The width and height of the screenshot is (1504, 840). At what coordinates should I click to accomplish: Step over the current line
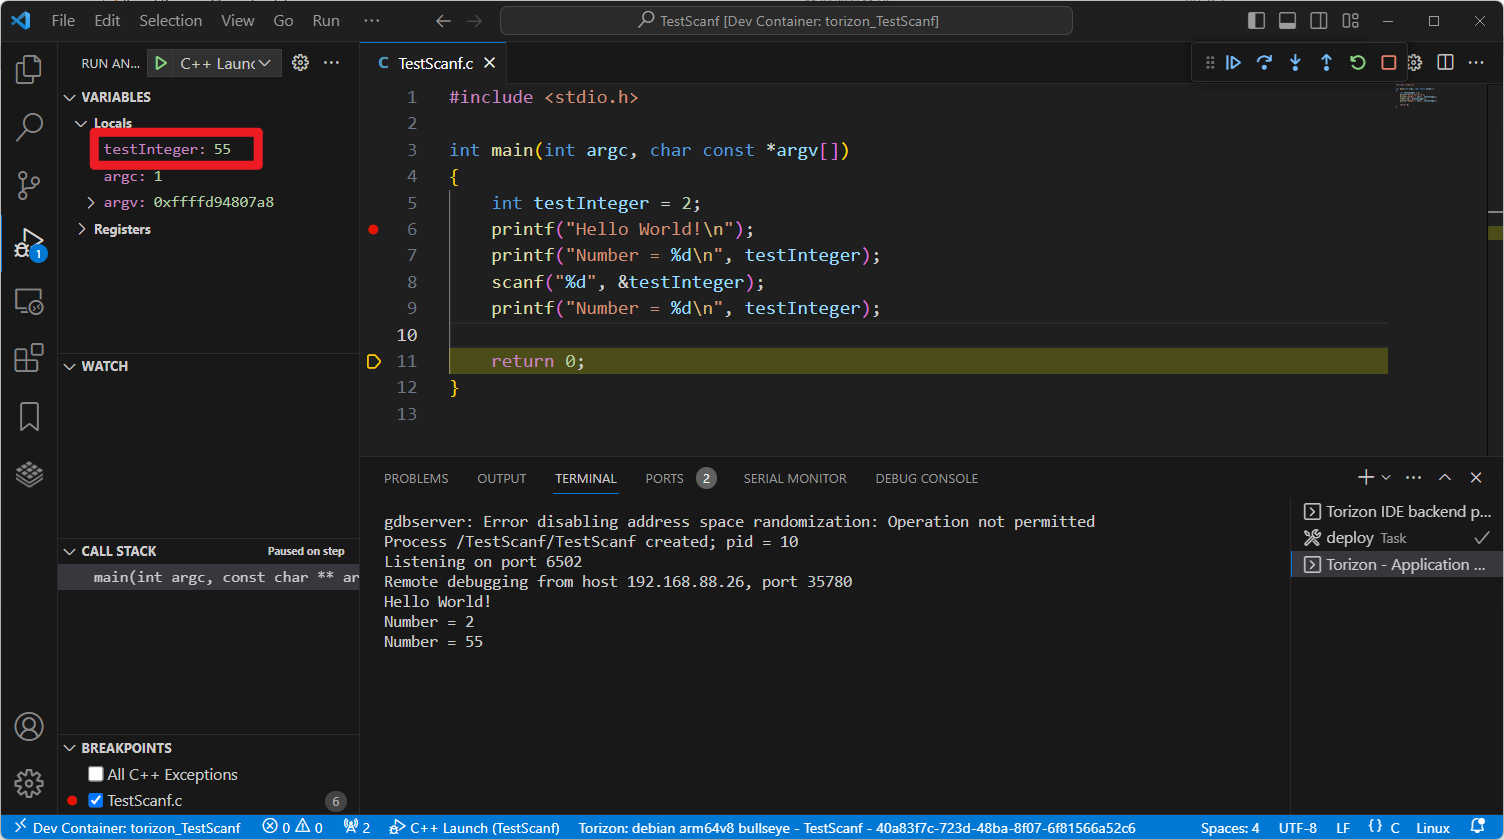click(1264, 62)
